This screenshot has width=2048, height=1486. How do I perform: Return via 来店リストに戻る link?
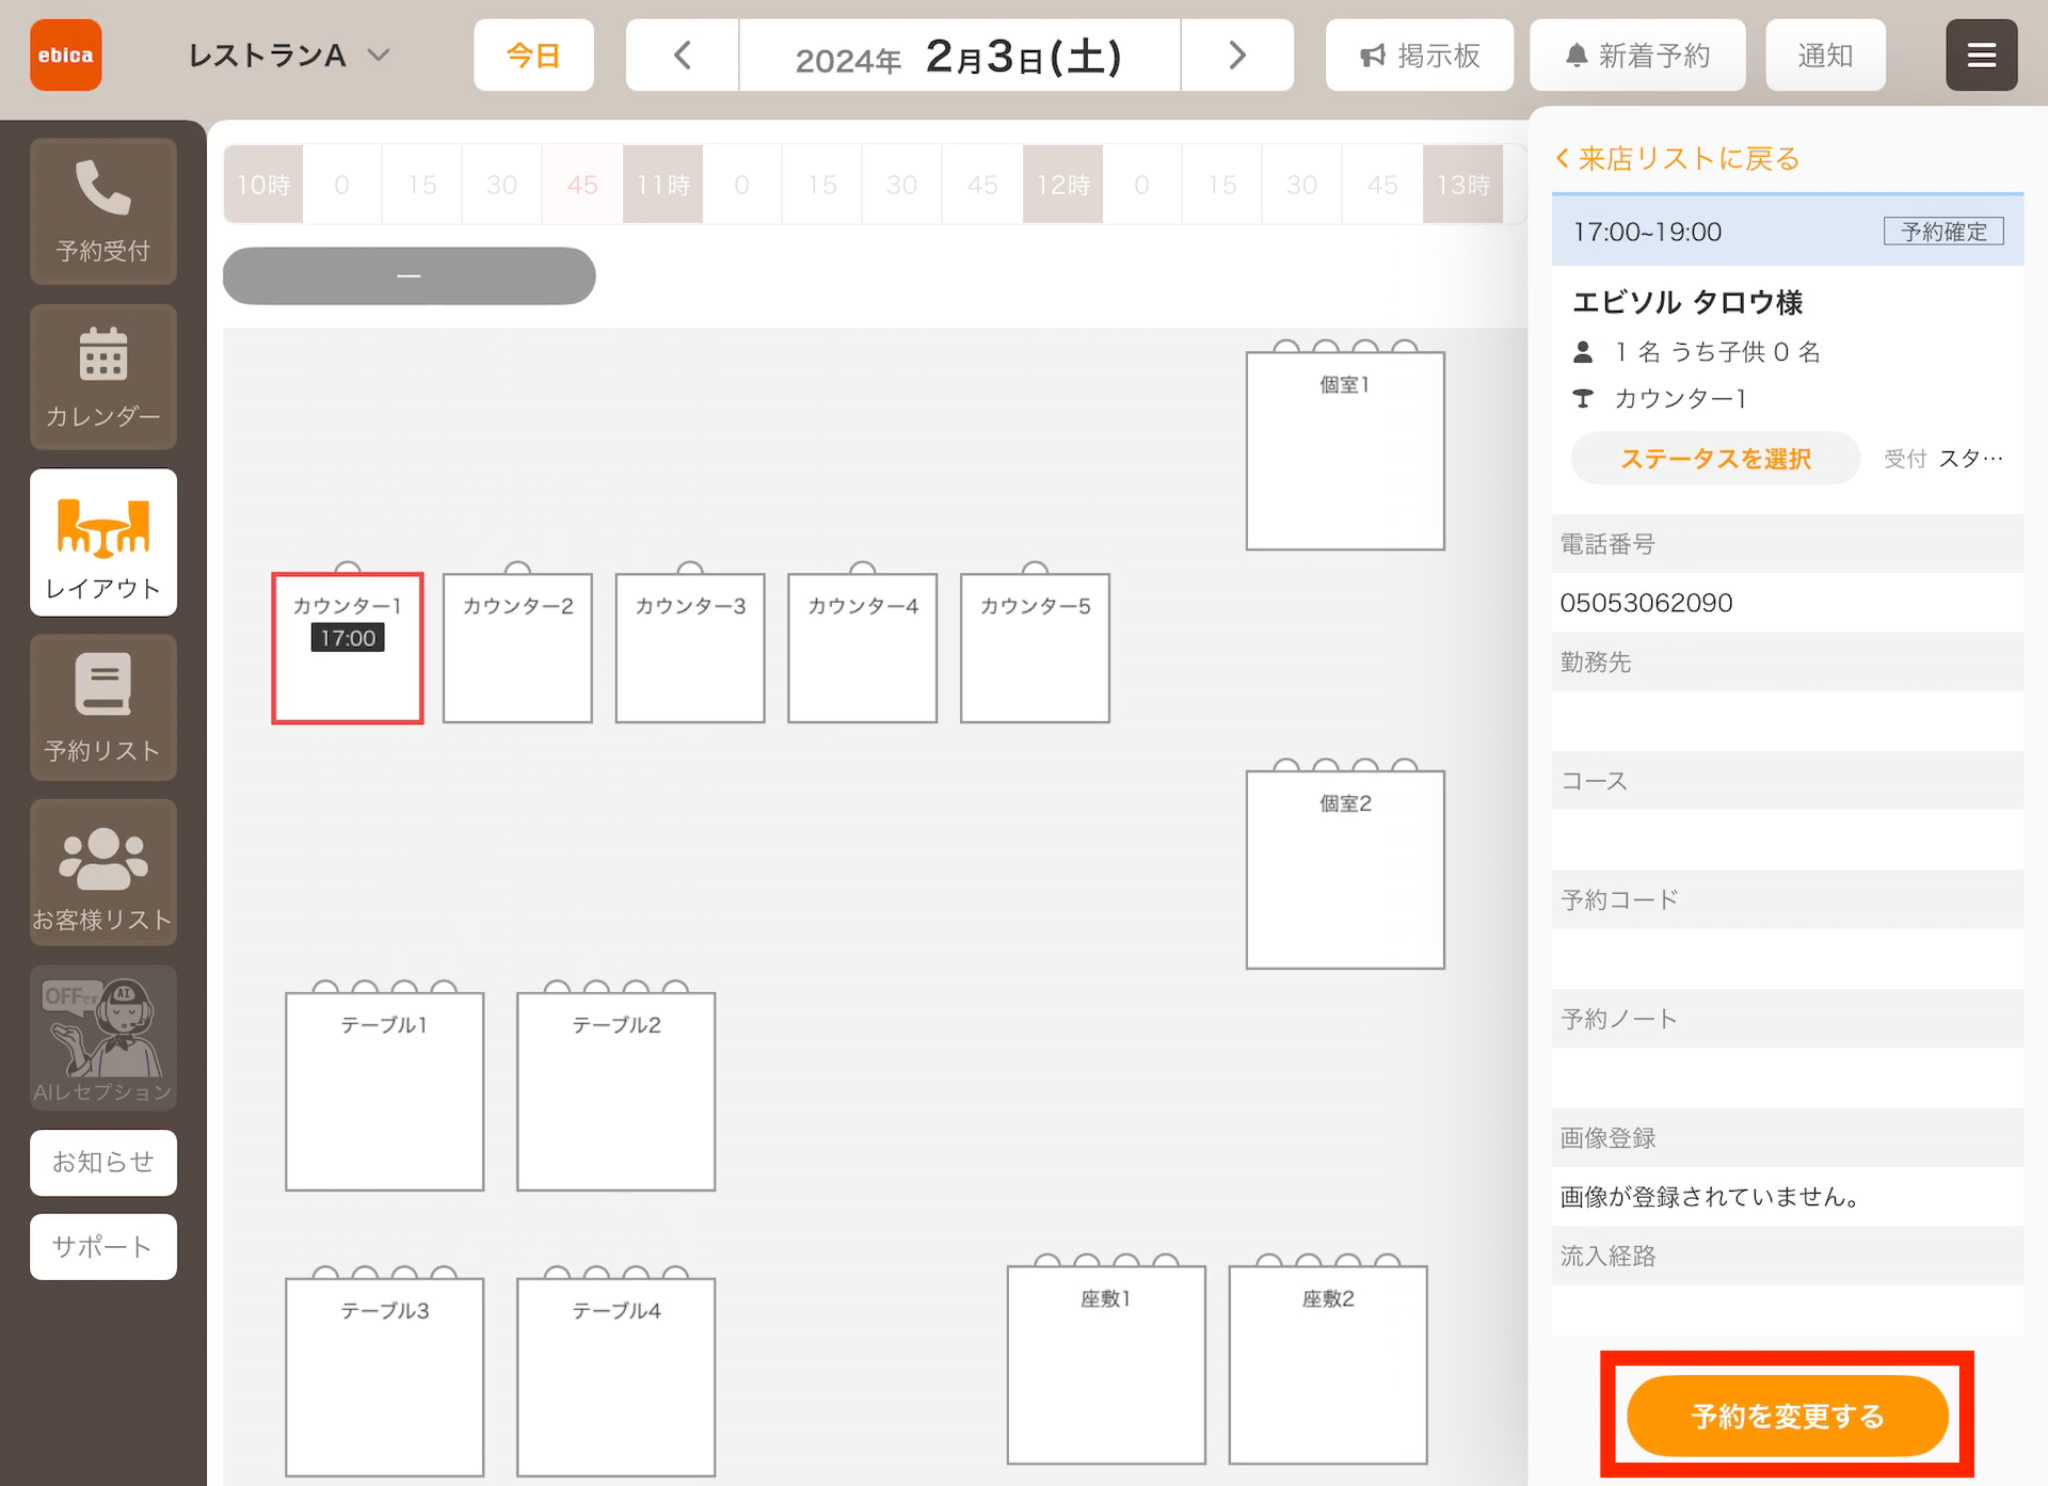(1678, 158)
